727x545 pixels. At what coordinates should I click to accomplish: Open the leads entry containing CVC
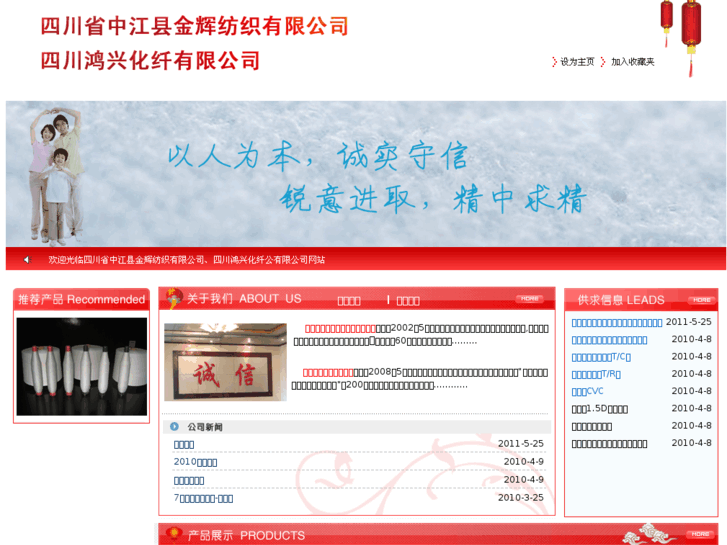(587, 391)
